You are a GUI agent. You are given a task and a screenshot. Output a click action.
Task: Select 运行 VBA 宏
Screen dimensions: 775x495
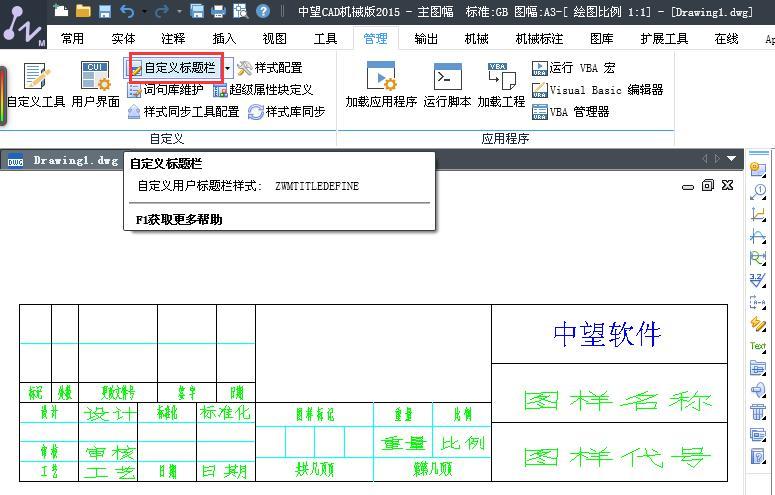click(574, 68)
